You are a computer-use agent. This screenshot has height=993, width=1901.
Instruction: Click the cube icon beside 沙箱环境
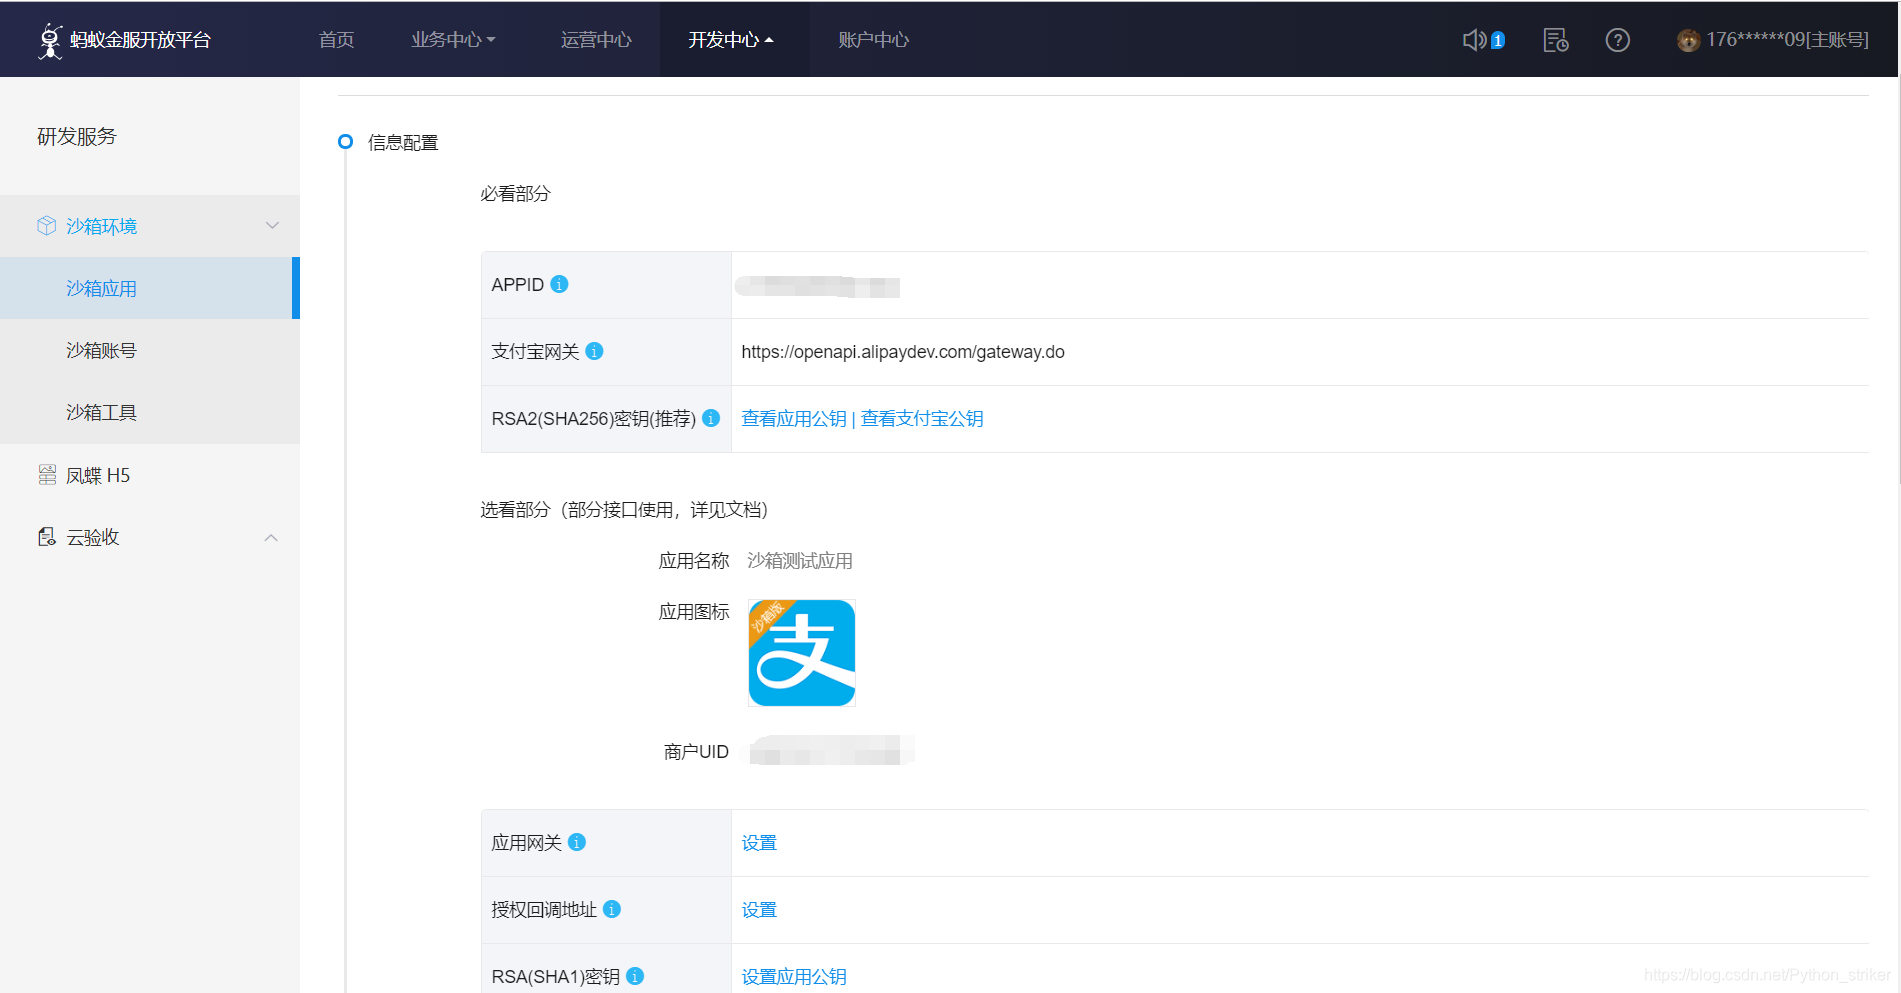click(x=46, y=225)
